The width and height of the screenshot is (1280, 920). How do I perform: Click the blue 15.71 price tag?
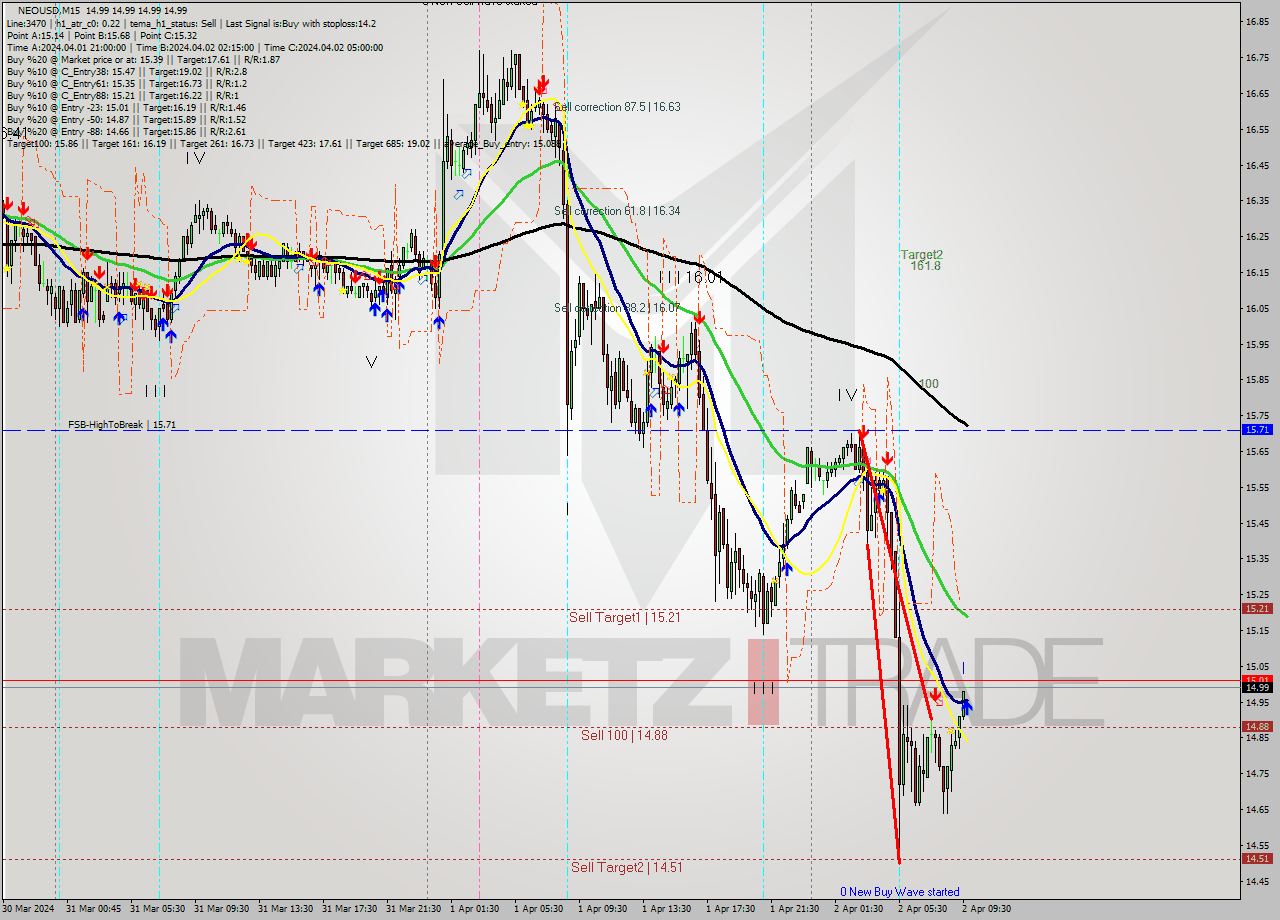[x=1257, y=429]
